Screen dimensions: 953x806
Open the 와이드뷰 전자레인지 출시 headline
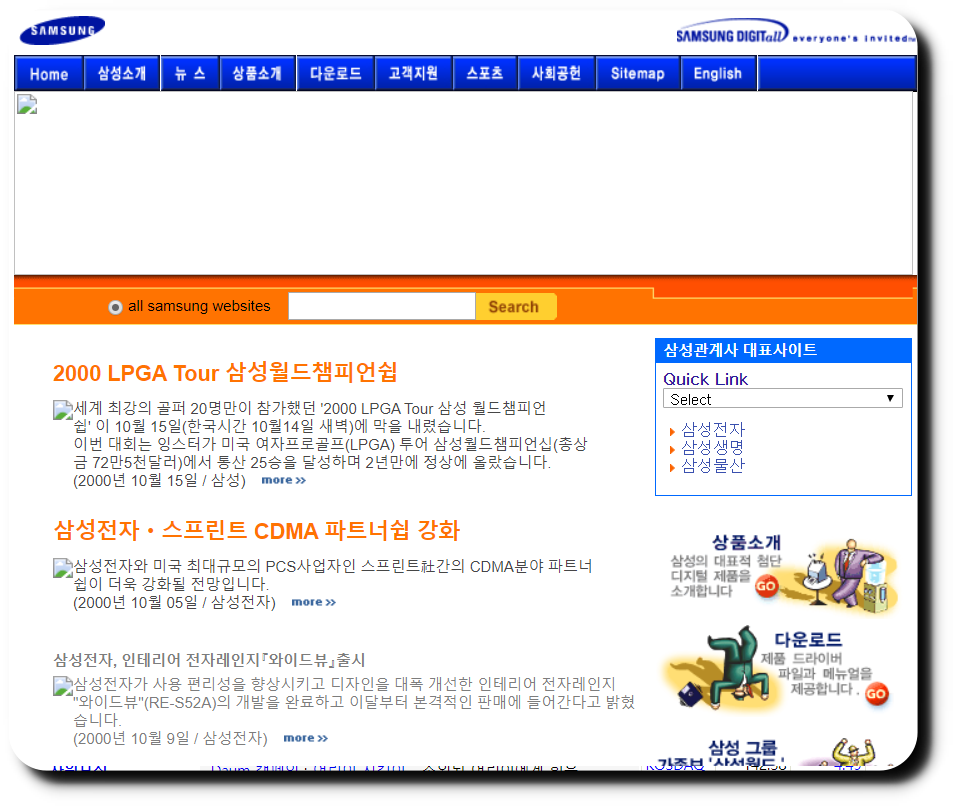coord(209,660)
